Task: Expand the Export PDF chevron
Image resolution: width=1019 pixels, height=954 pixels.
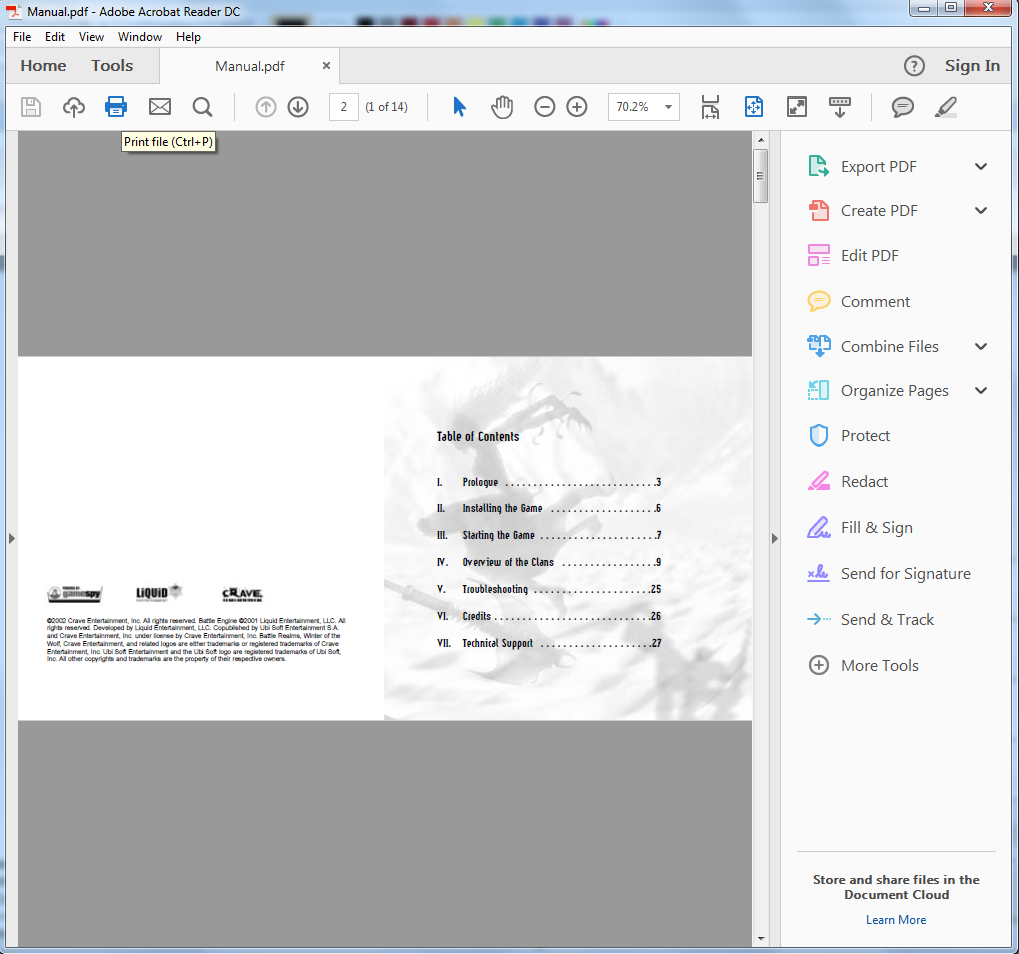Action: pos(981,167)
